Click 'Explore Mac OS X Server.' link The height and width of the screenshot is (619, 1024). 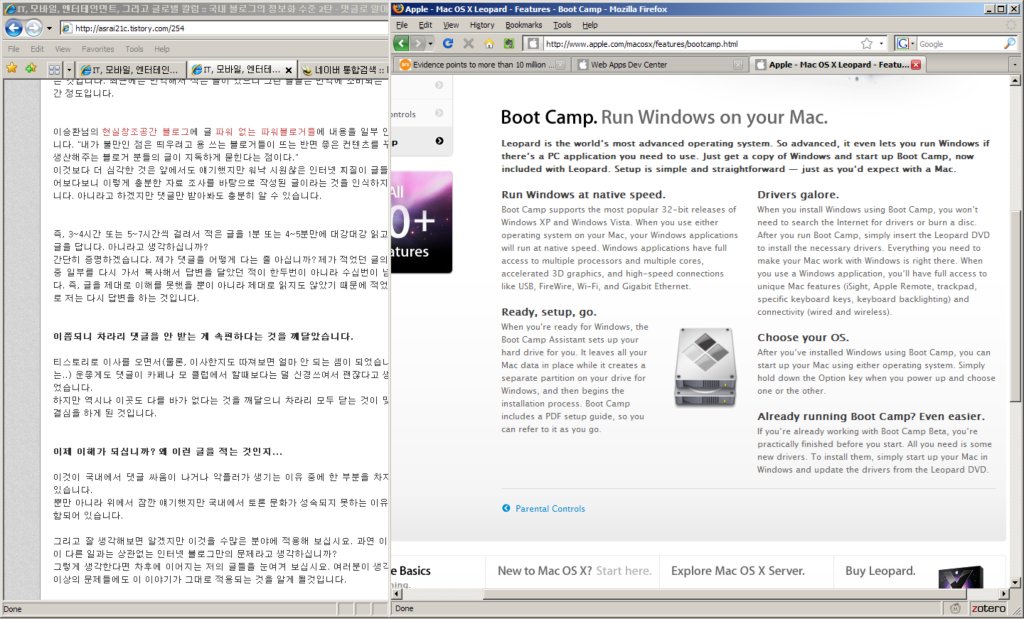[737, 571]
